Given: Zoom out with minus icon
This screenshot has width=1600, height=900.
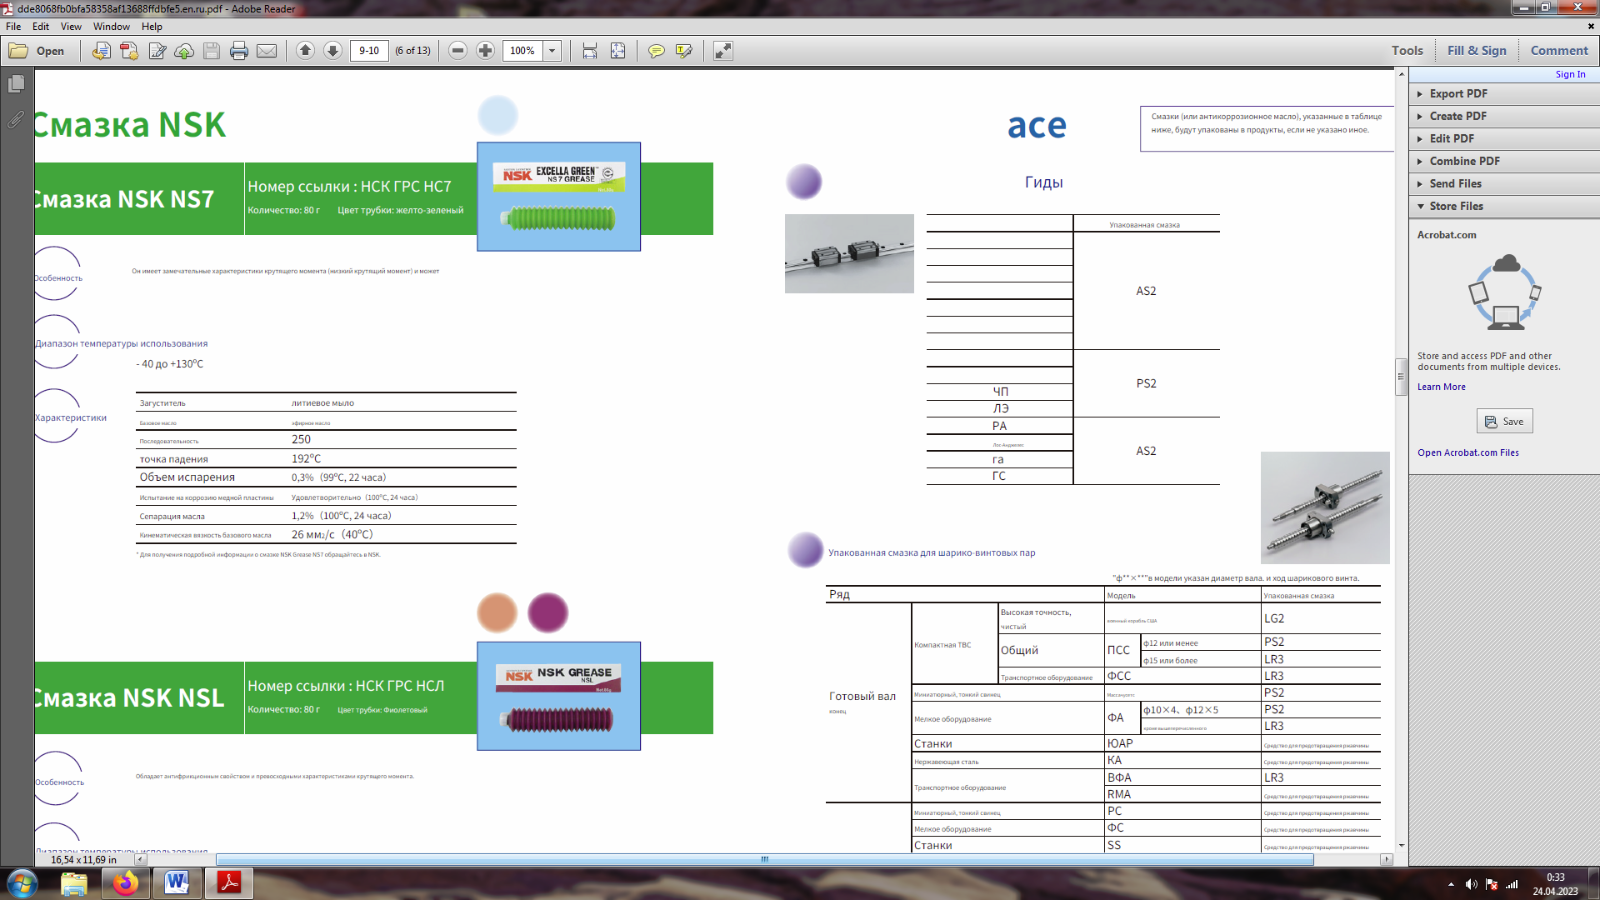Looking at the screenshot, I should click(x=458, y=50).
